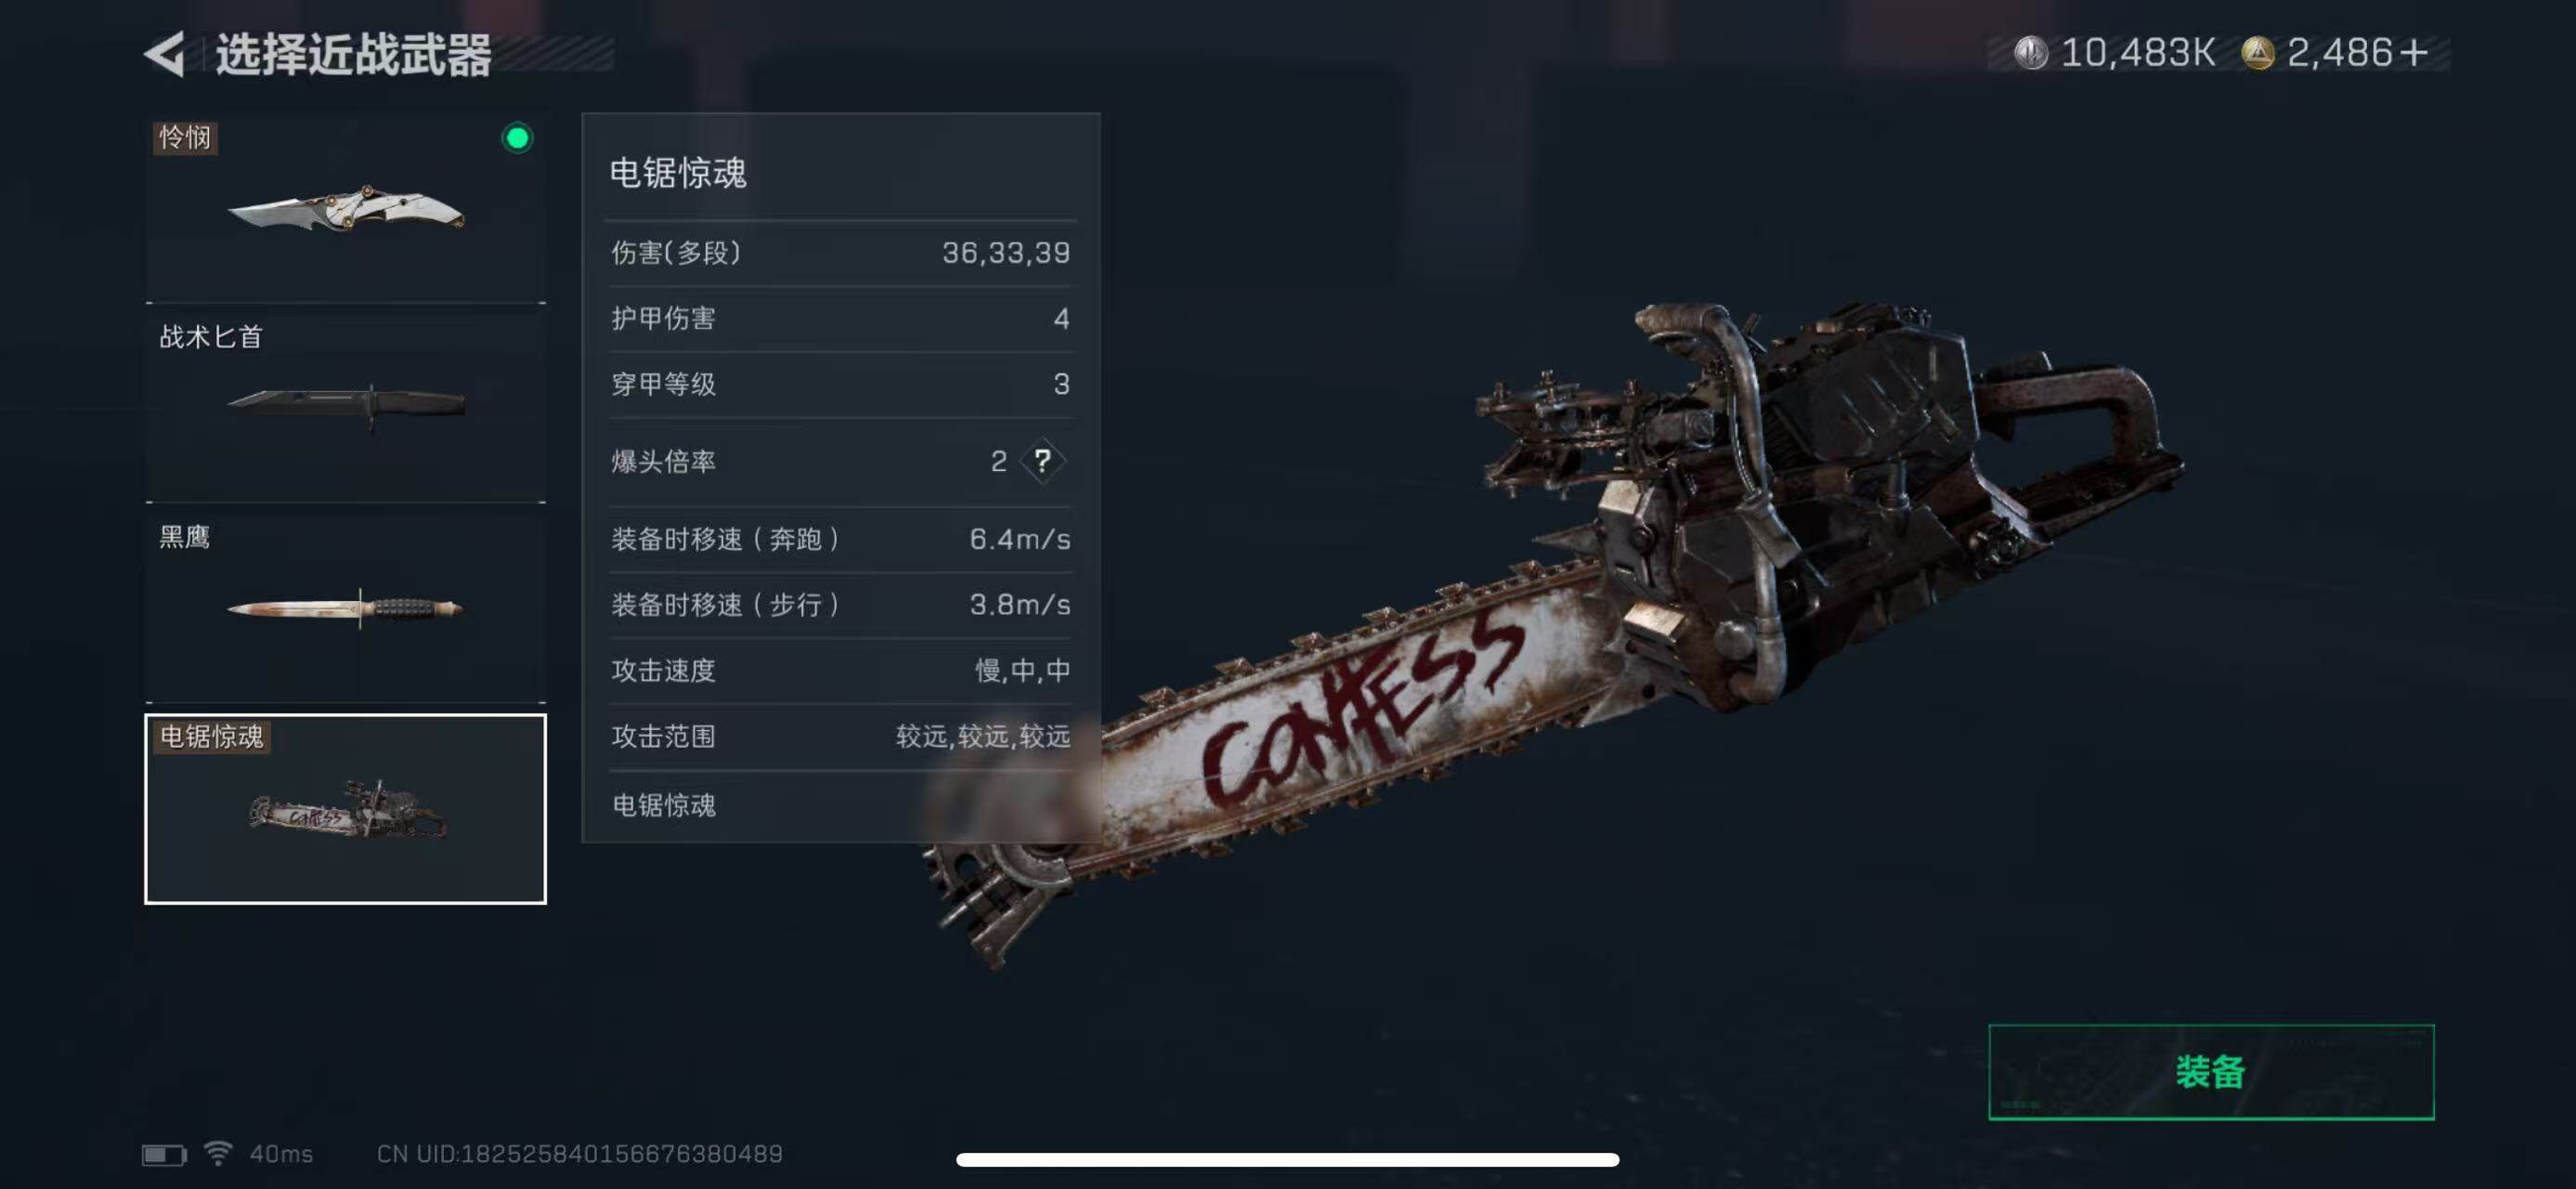The width and height of the screenshot is (2576, 1189).
Task: Equip weapon with the 装备 button
Action: (2211, 1072)
